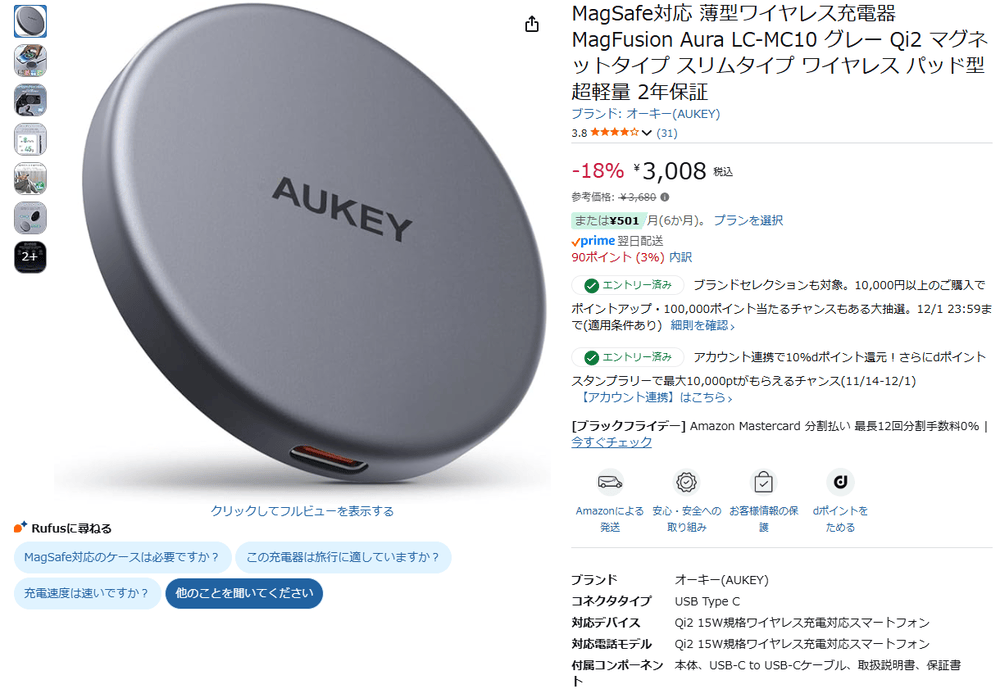The image size is (1000, 689).
Task: Click the プランを選択 link
Action: click(748, 220)
